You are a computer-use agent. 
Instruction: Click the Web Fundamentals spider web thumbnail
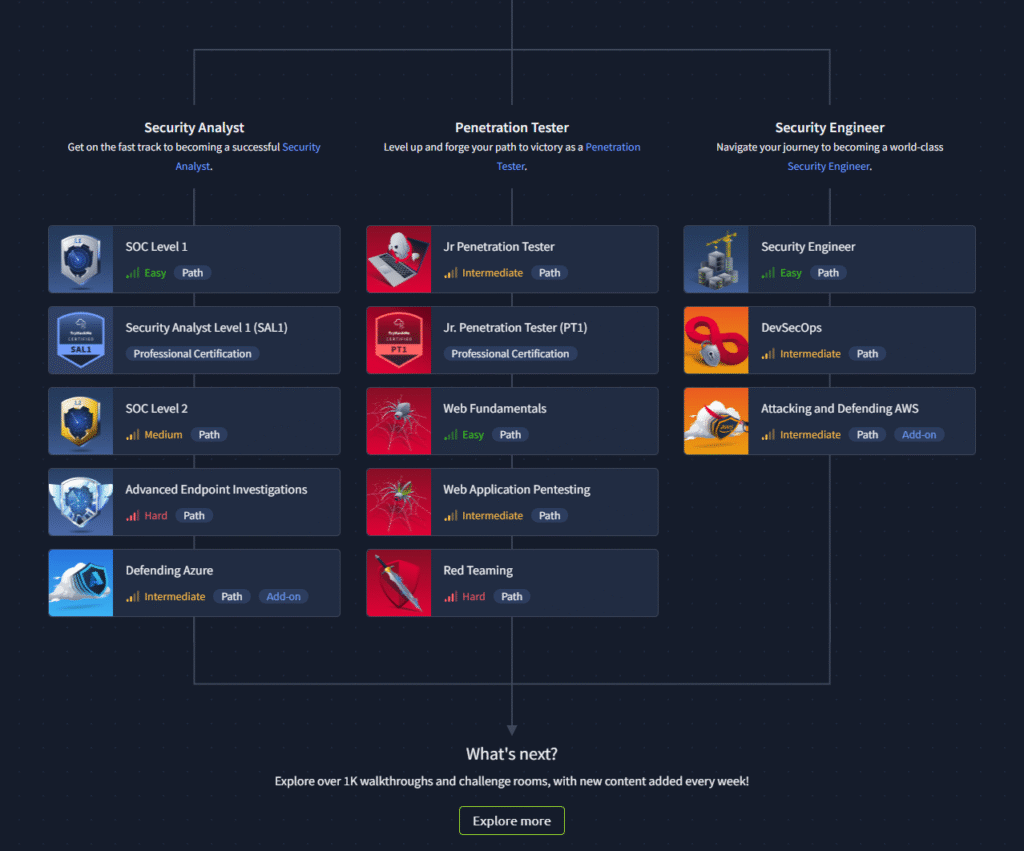[399, 421]
